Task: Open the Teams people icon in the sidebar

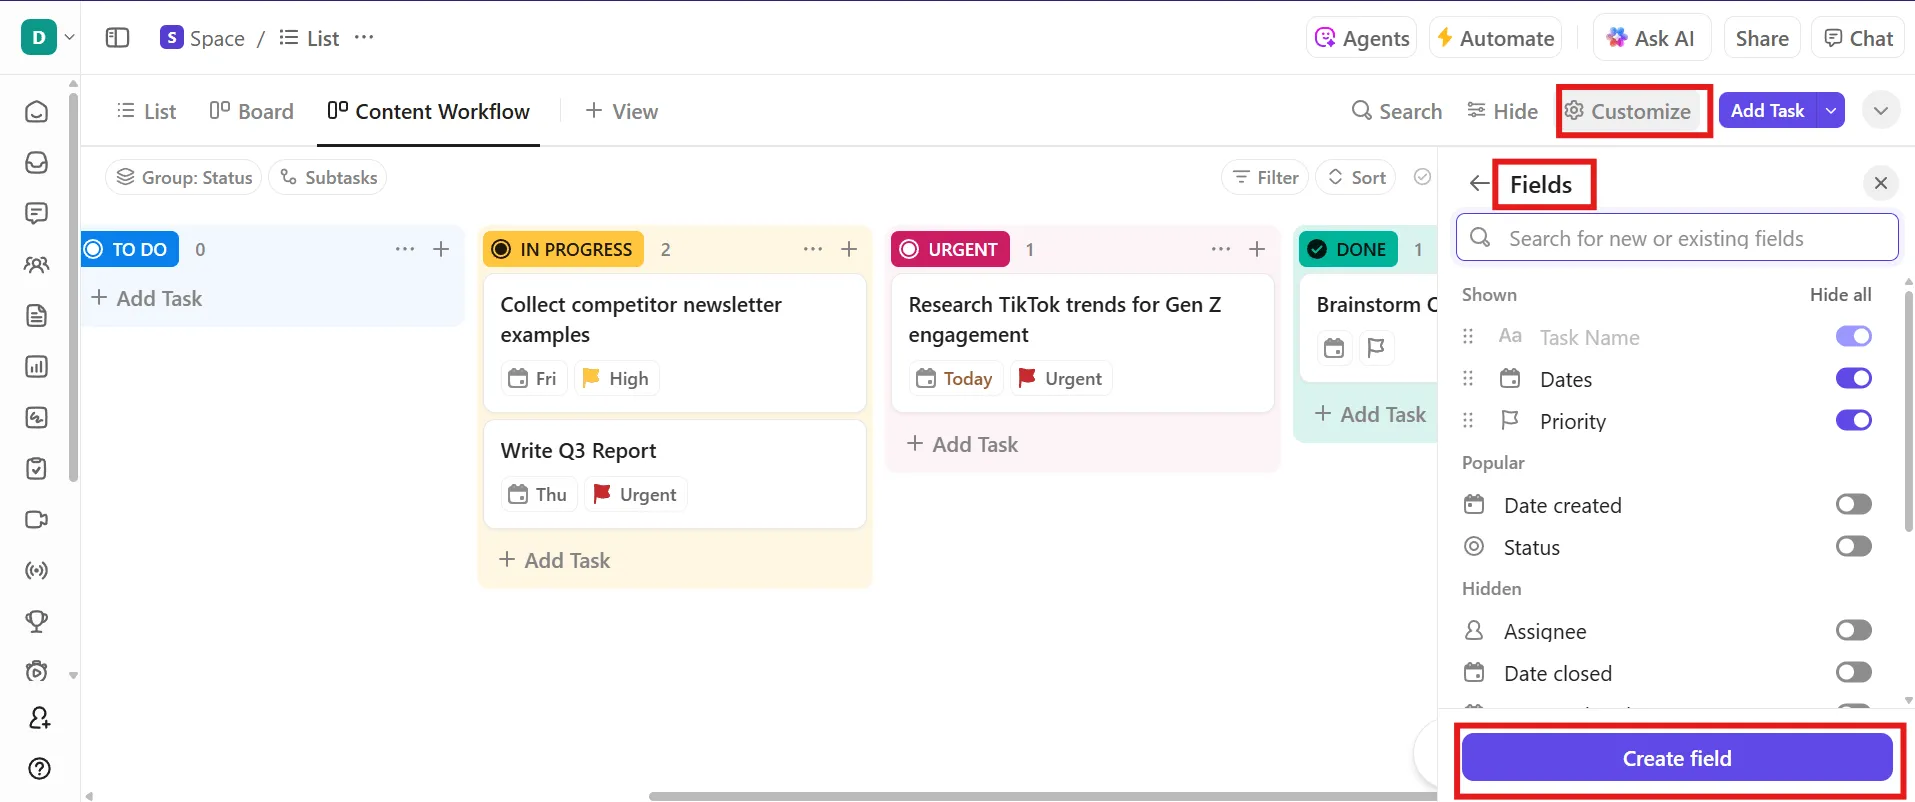Action: (x=37, y=265)
